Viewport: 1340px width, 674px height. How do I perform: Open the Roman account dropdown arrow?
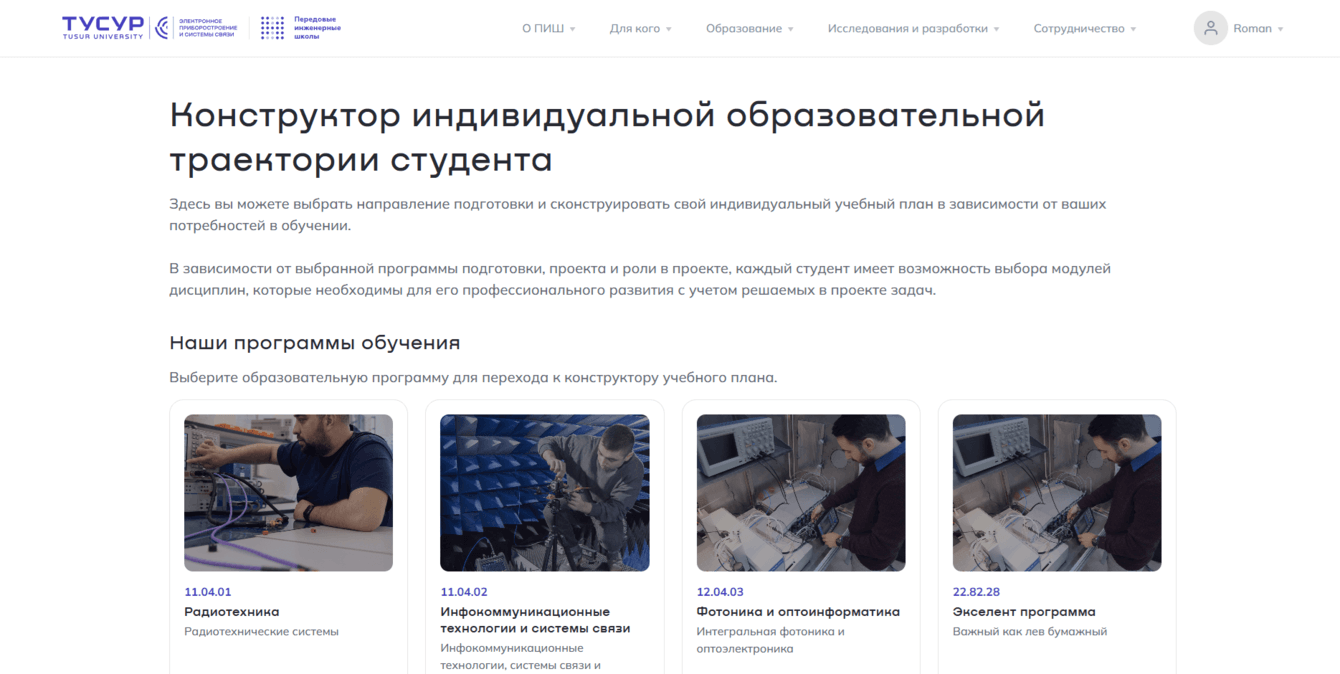click(x=1281, y=29)
